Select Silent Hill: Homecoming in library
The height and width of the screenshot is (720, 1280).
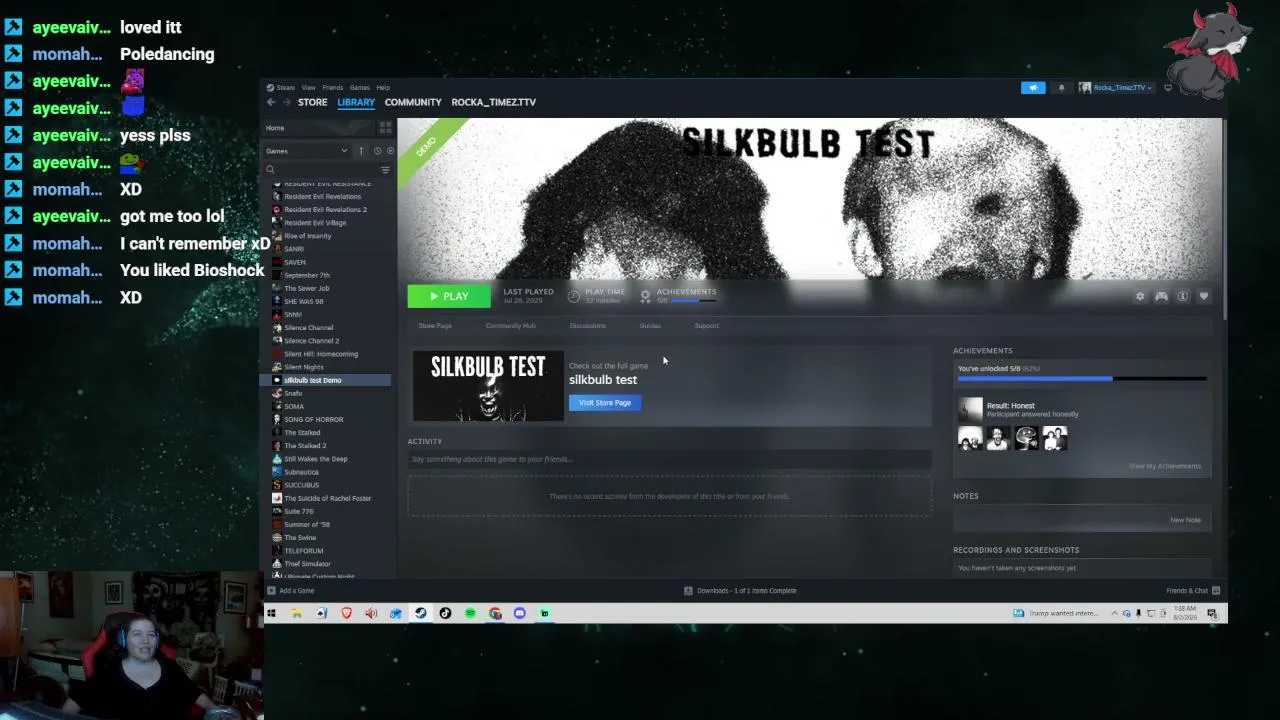pos(321,354)
